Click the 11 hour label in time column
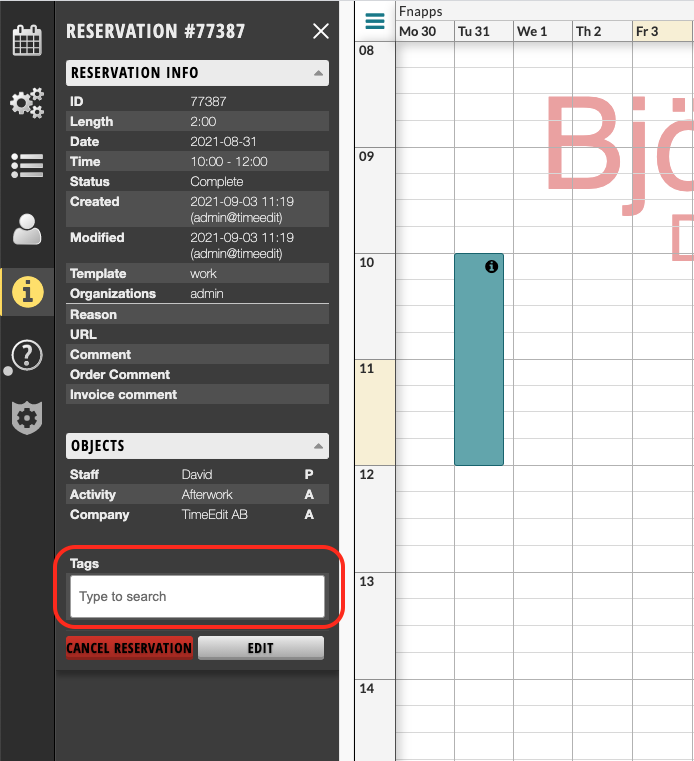Viewport: 694px width, 761px height. click(367, 369)
